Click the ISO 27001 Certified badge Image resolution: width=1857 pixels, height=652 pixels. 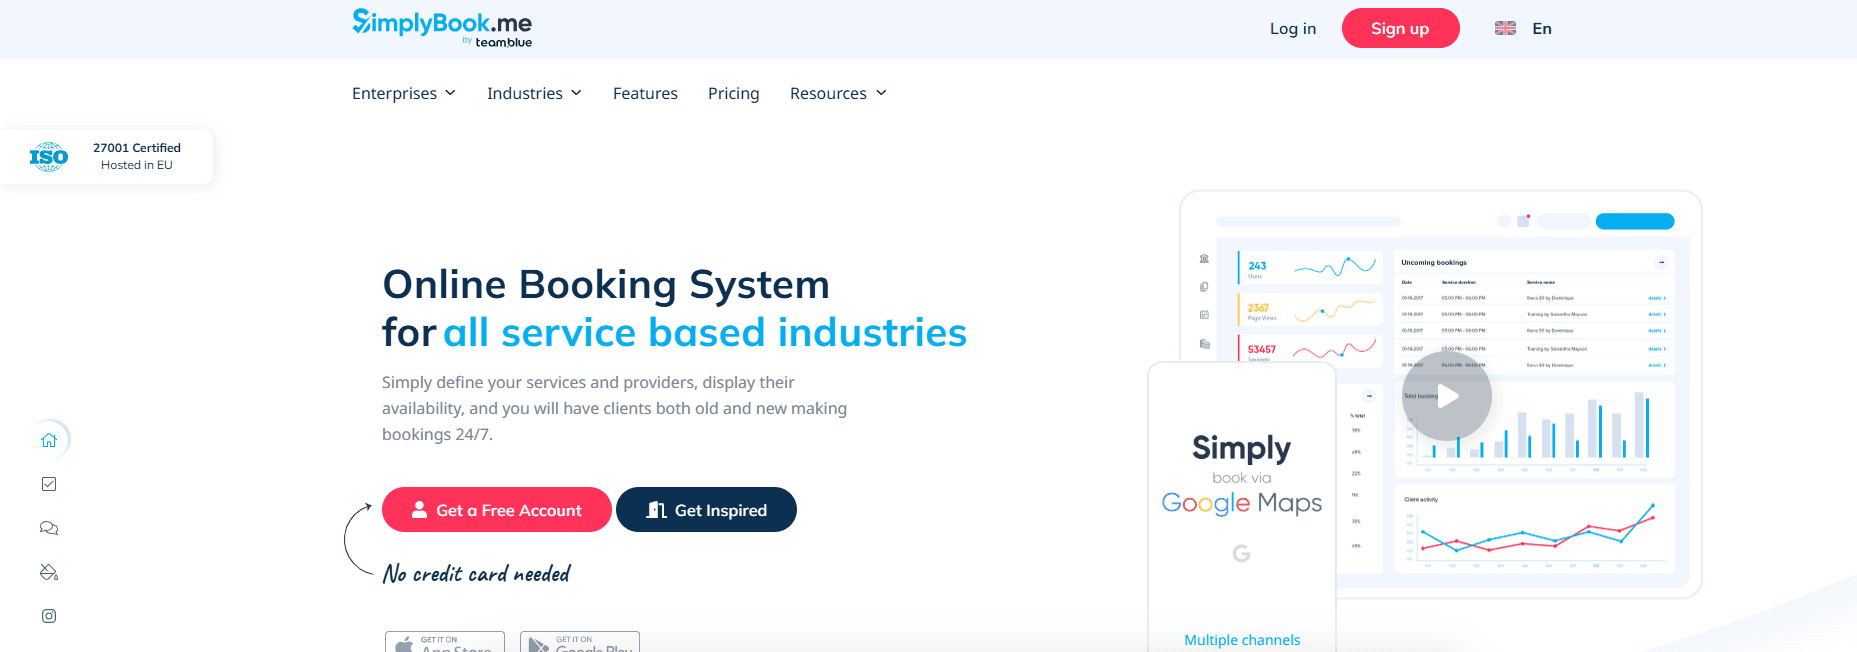(106, 156)
